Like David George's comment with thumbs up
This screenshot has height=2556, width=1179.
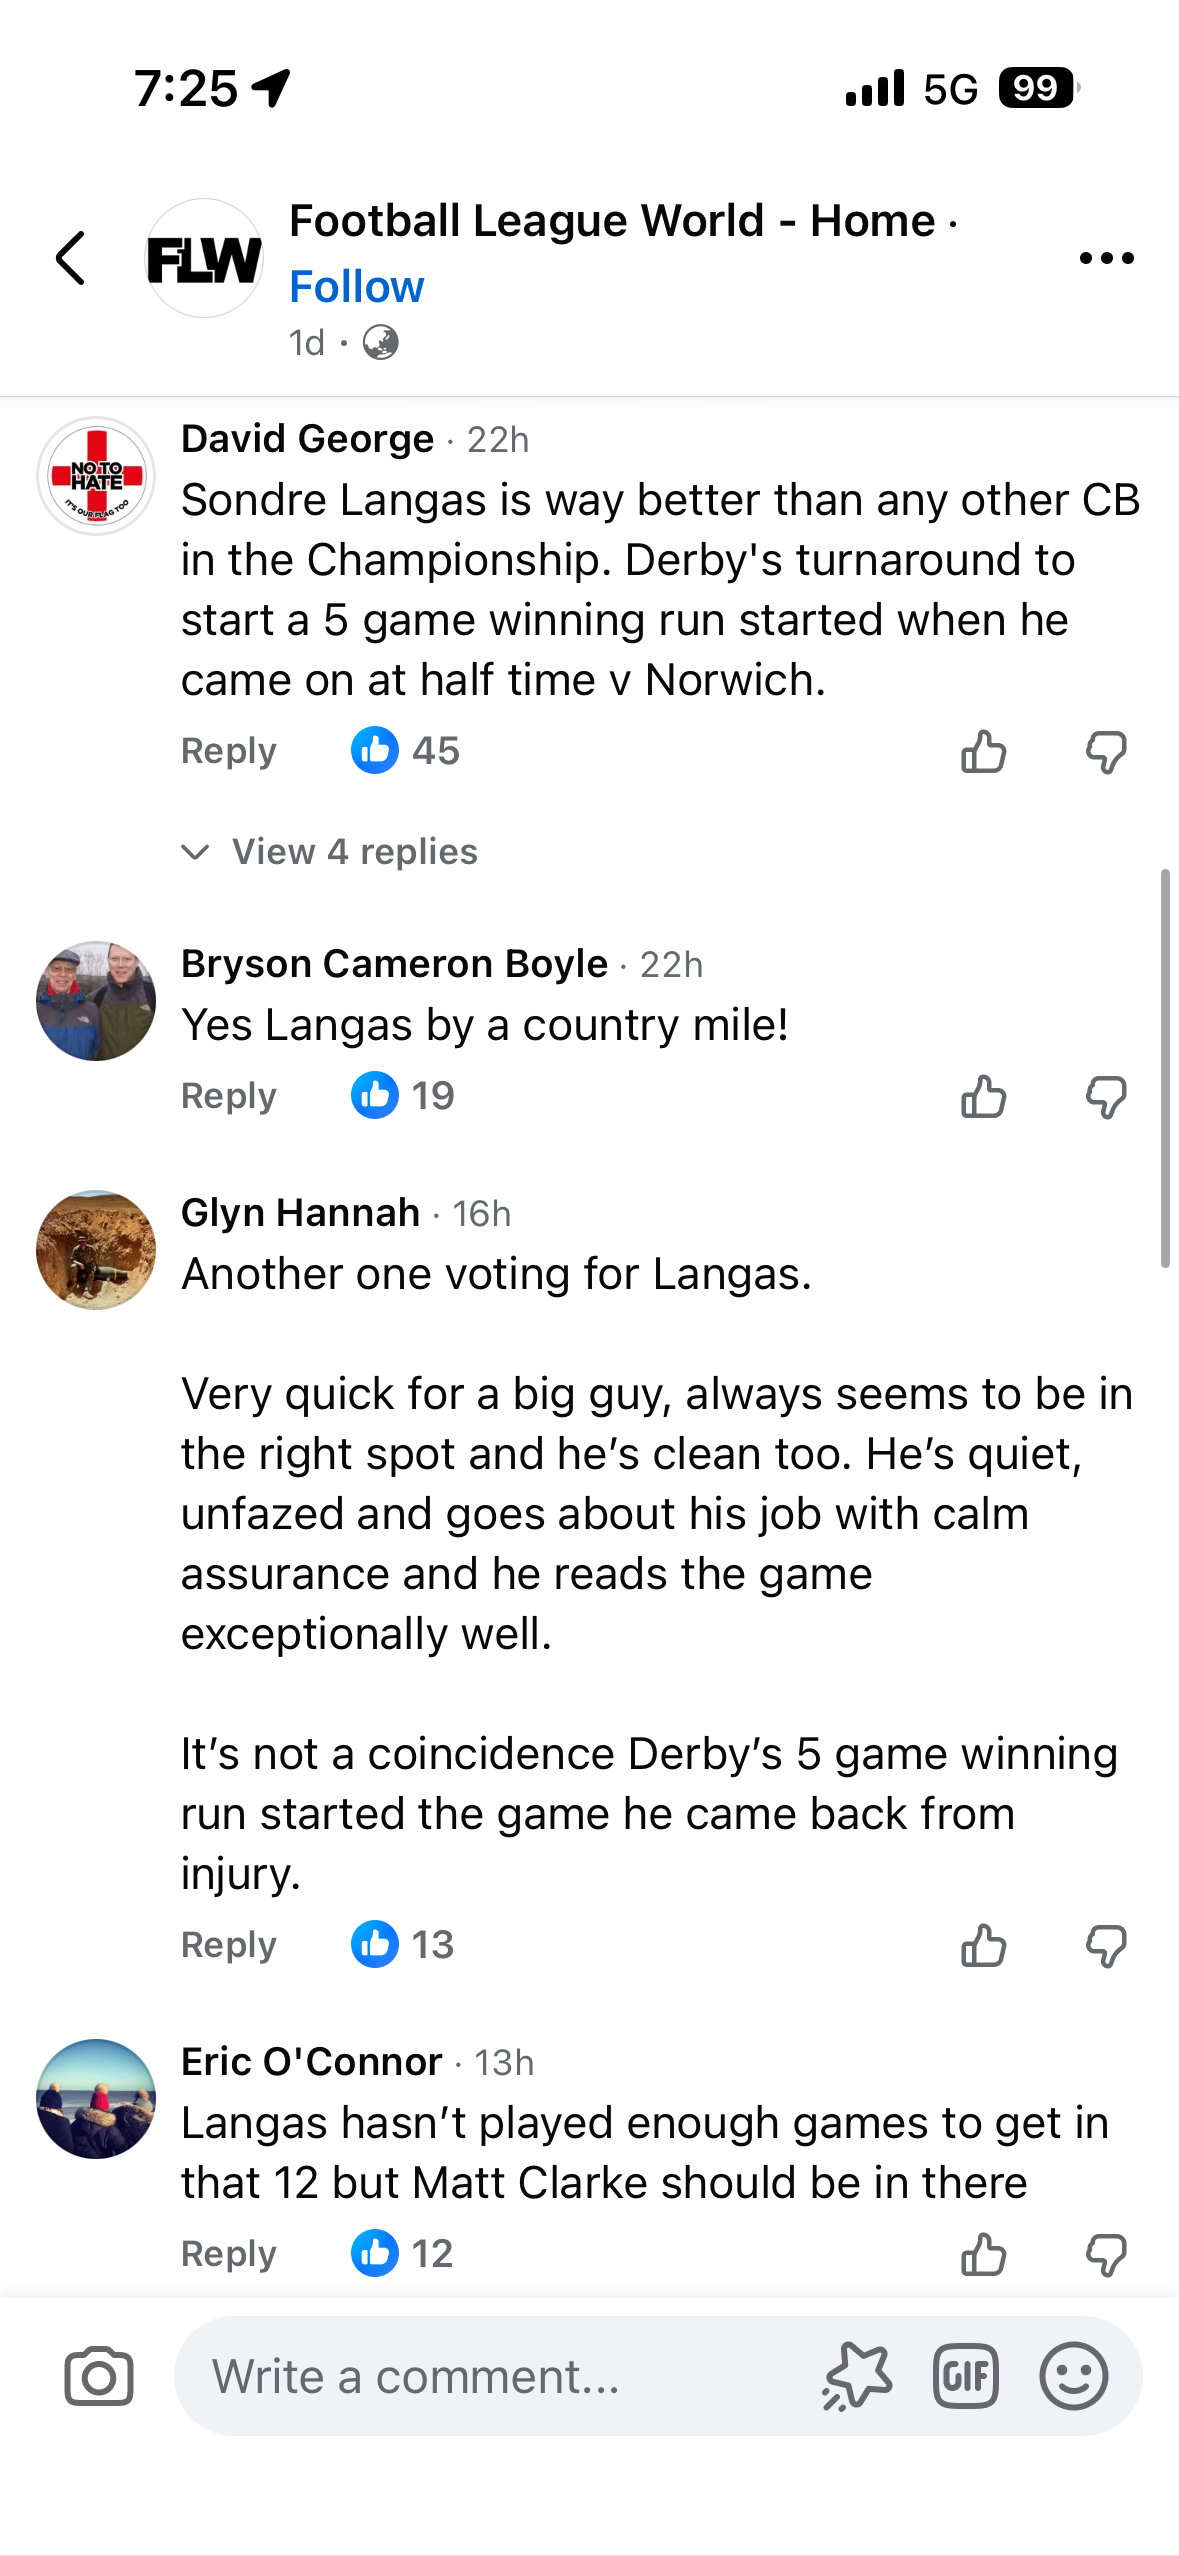click(983, 752)
